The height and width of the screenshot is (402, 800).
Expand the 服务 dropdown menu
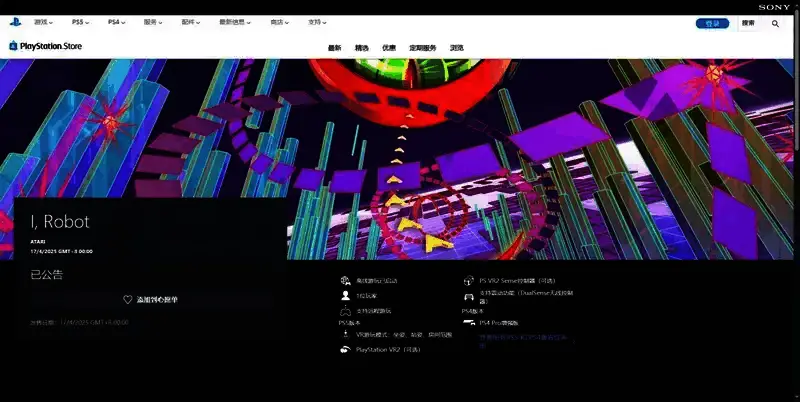click(x=154, y=22)
